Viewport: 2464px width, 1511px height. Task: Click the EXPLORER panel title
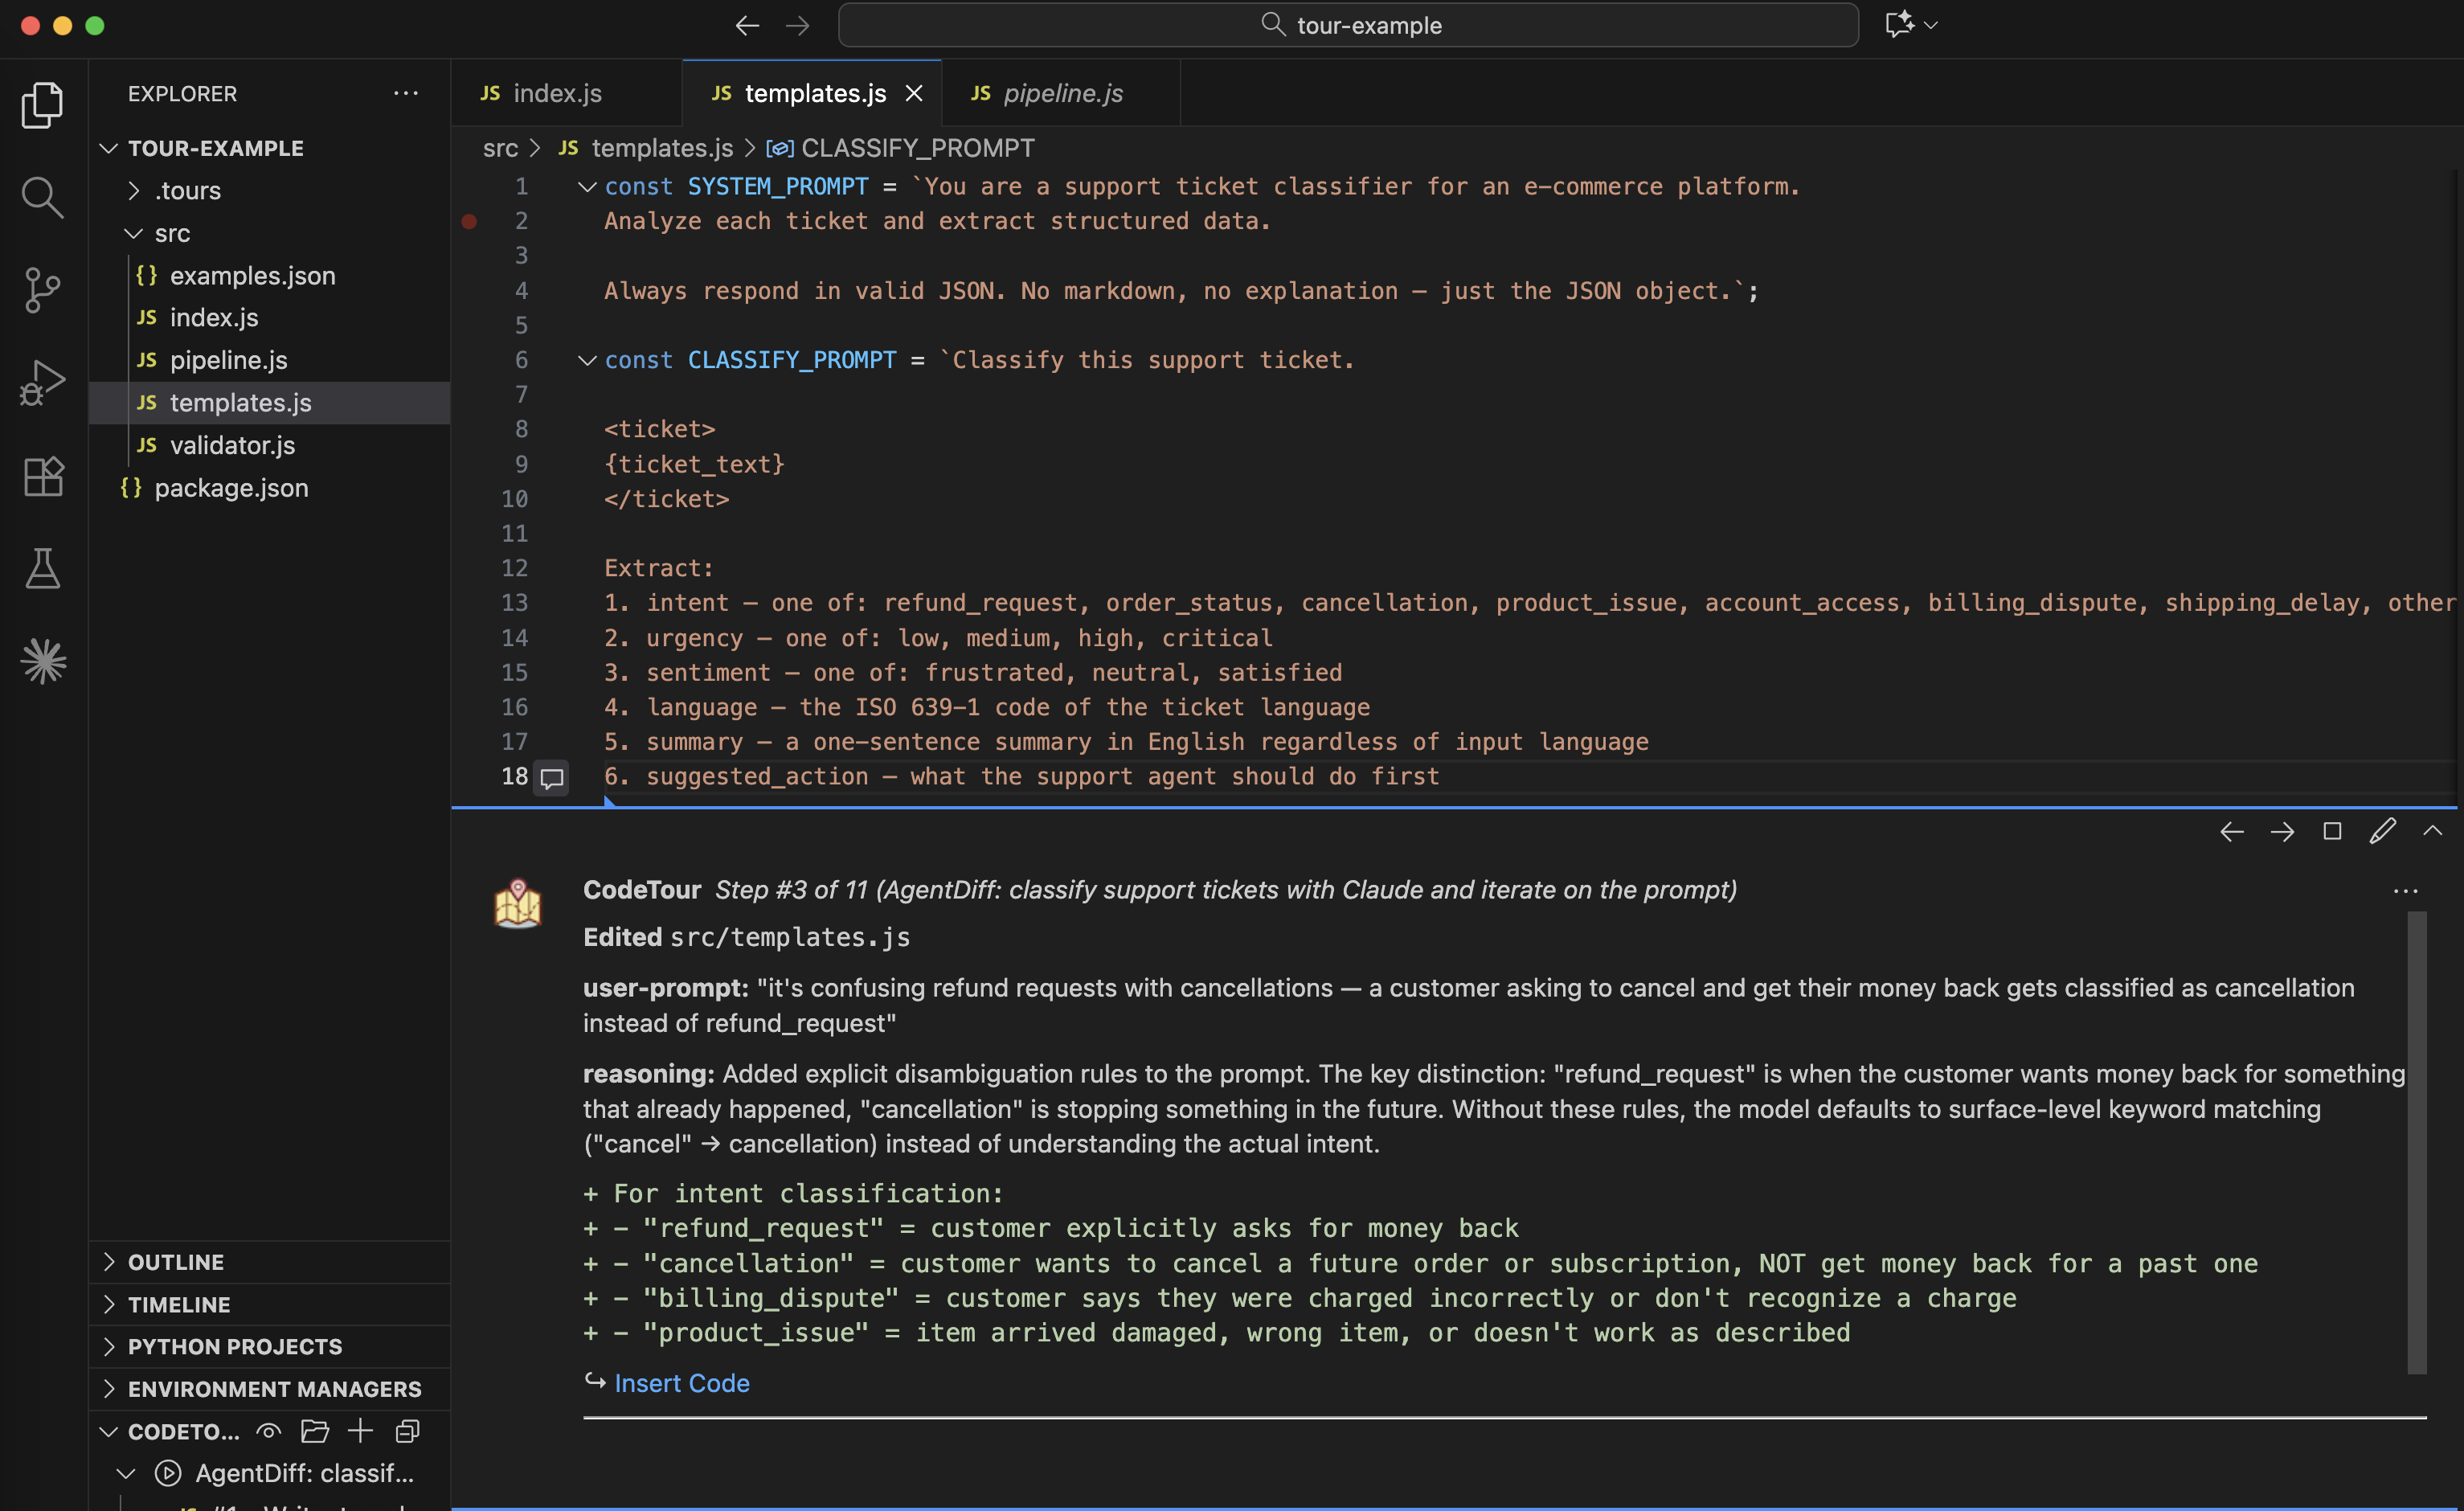click(x=182, y=93)
